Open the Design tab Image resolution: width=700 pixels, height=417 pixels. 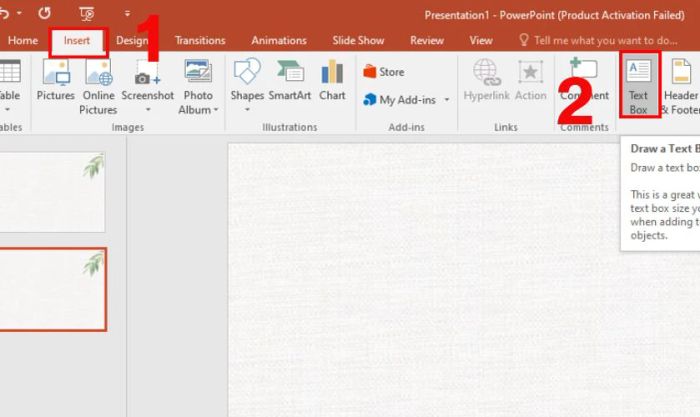132,41
